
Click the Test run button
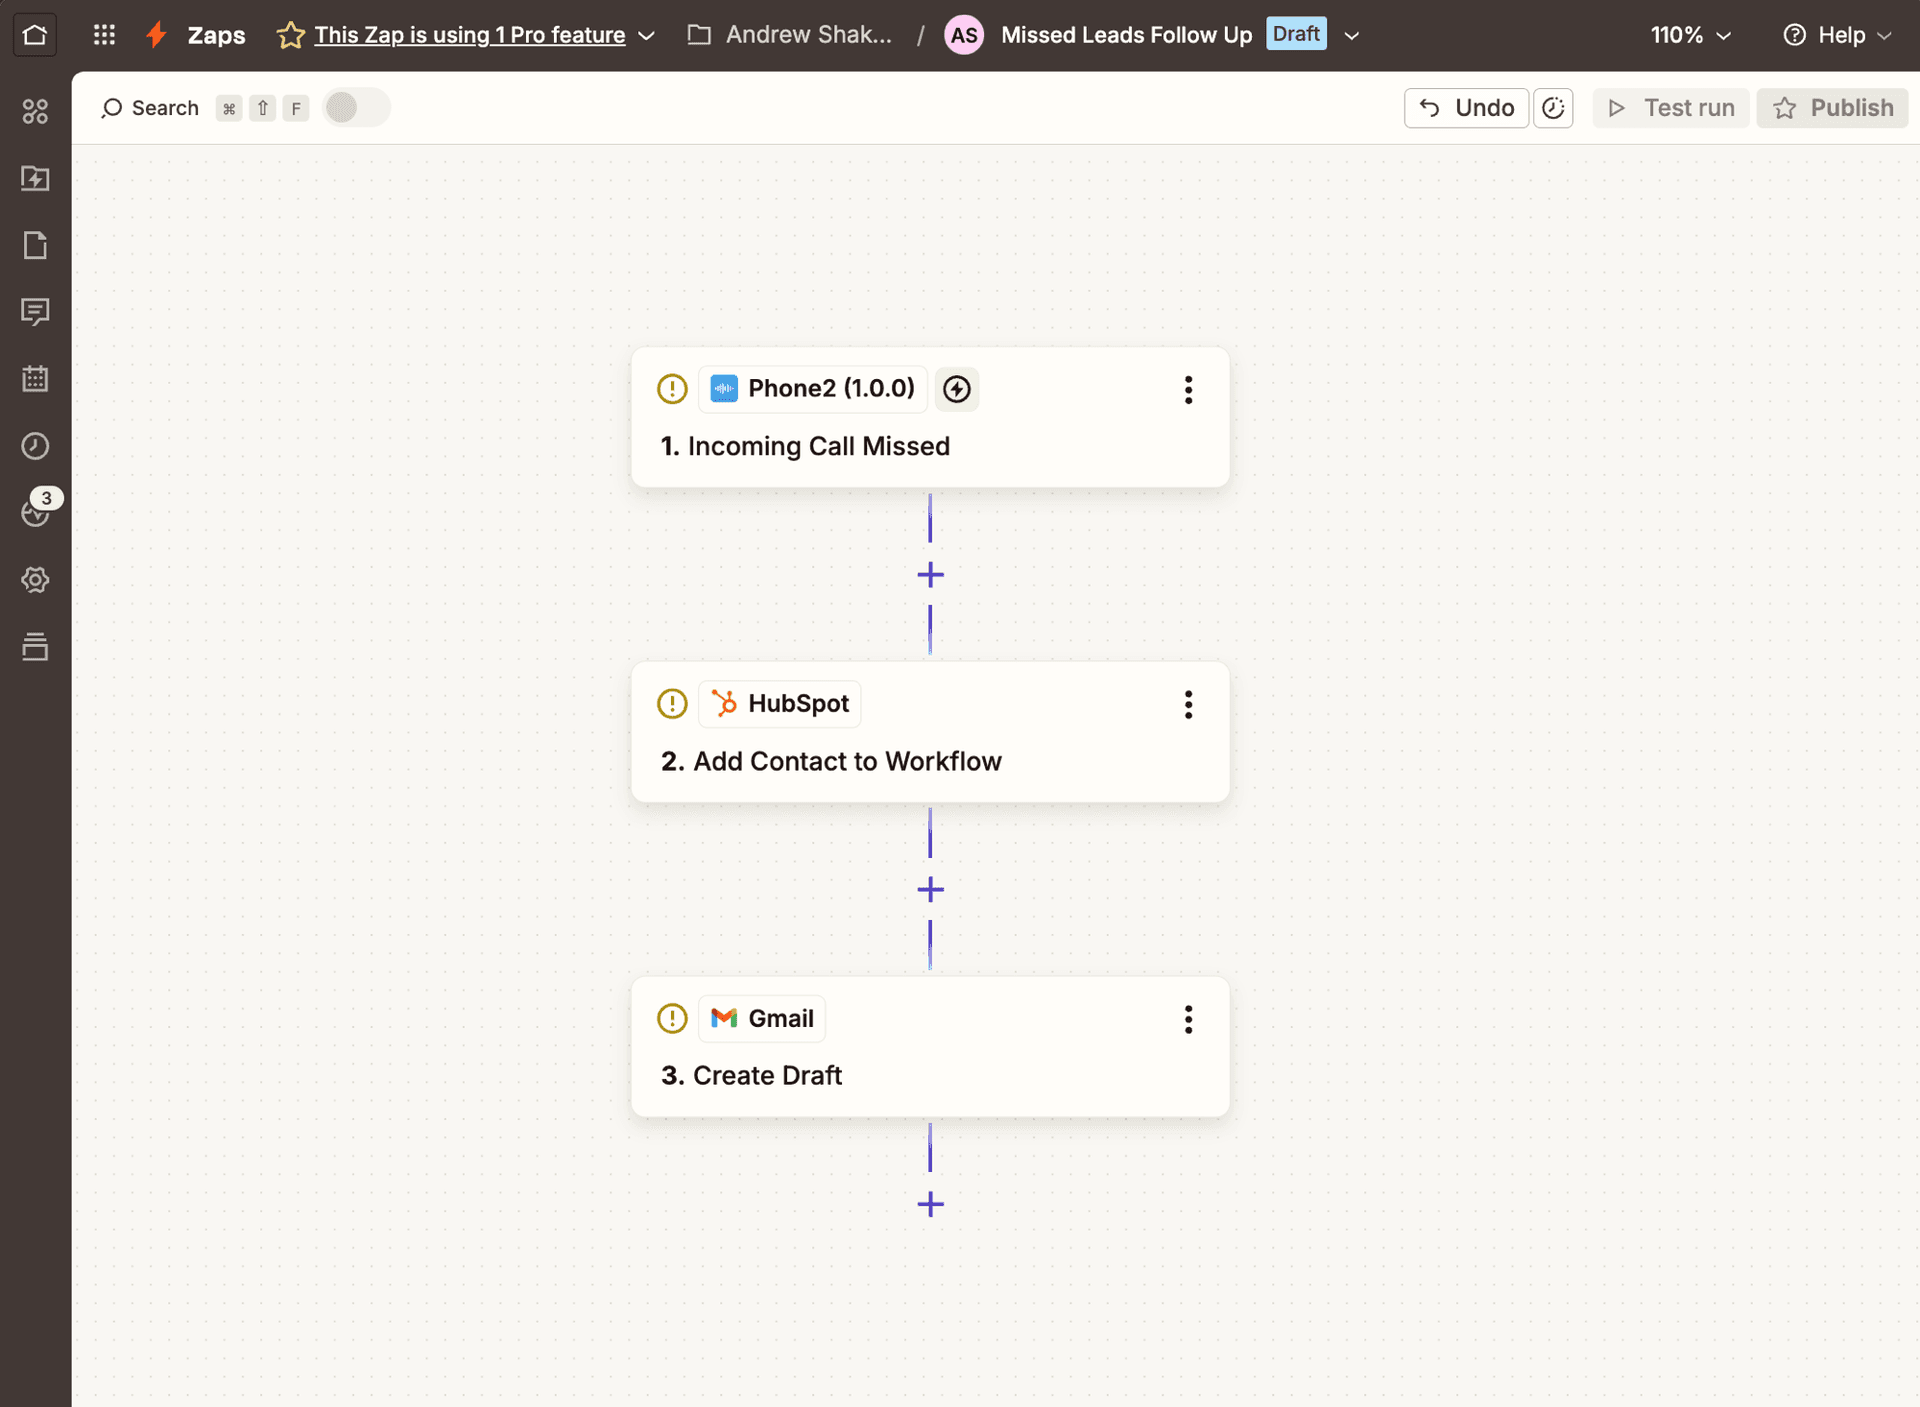1671,108
